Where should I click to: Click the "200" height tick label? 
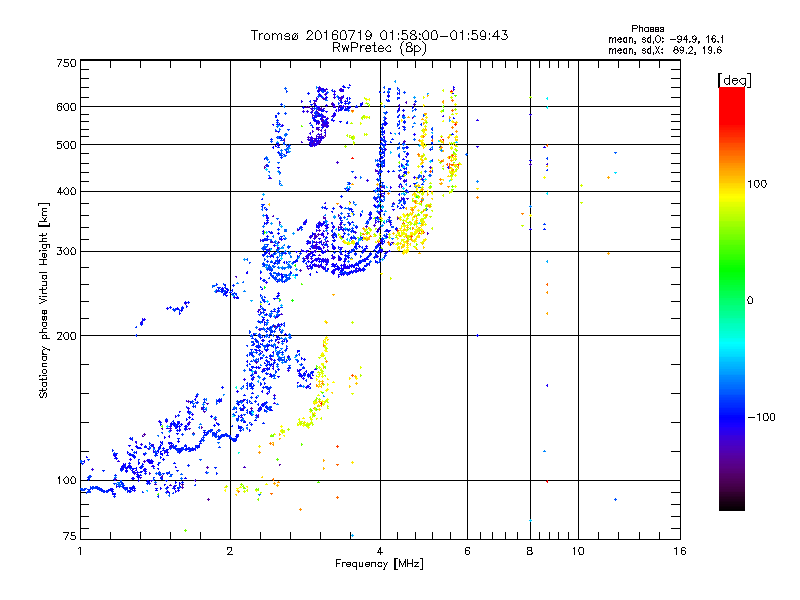66,336
